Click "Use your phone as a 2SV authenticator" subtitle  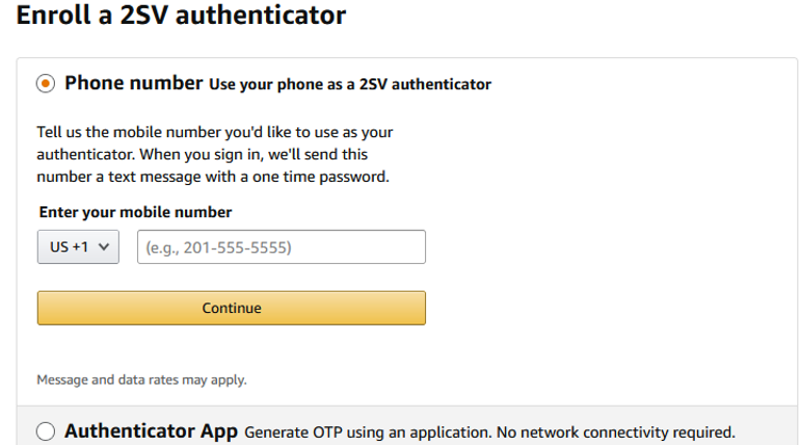pyautogui.click(x=350, y=85)
